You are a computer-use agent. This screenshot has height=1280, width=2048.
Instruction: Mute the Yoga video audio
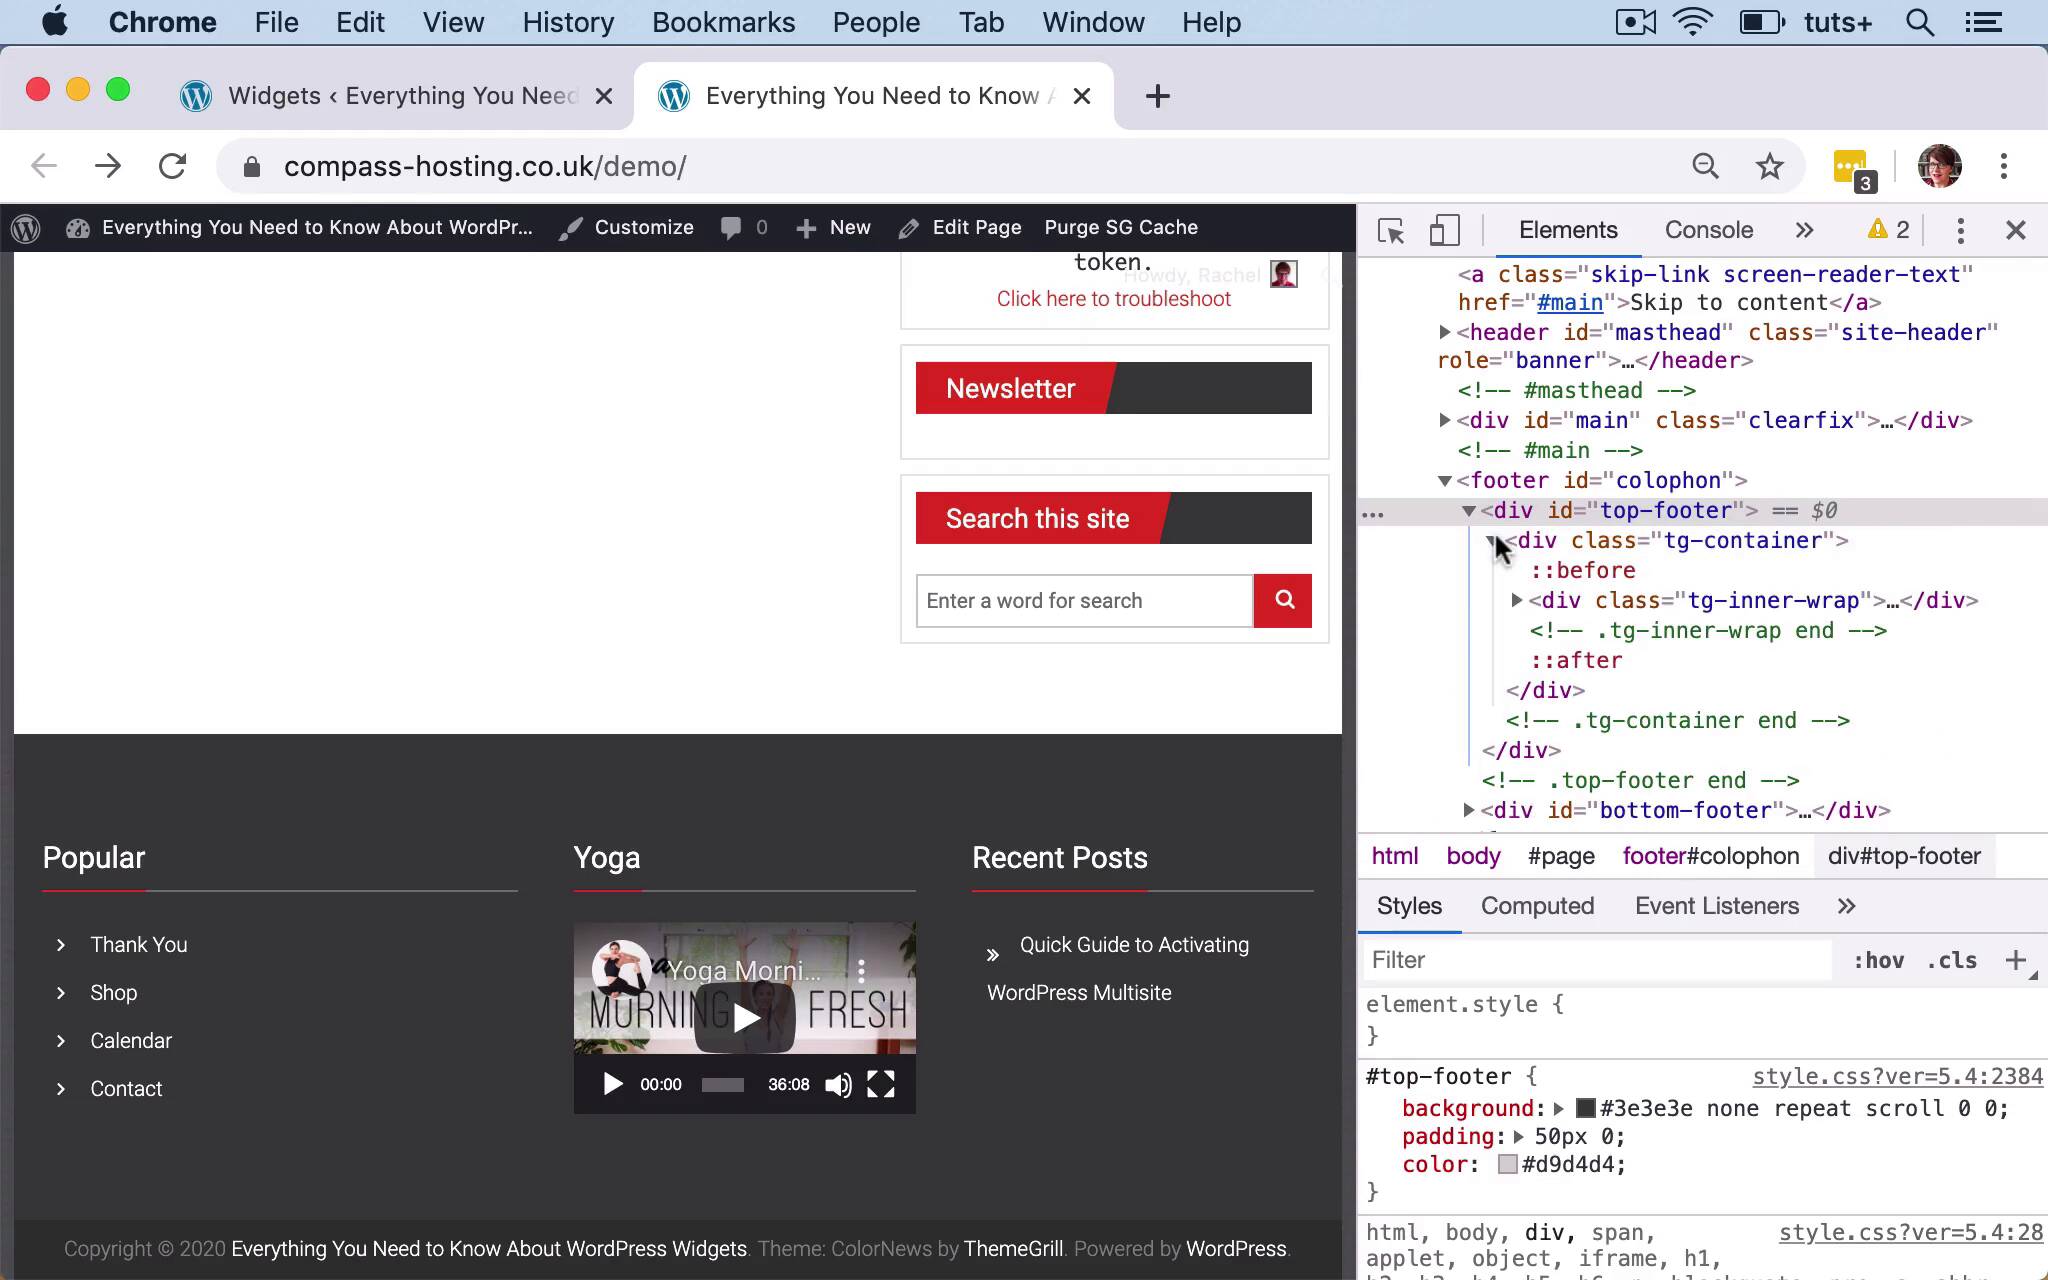(838, 1085)
